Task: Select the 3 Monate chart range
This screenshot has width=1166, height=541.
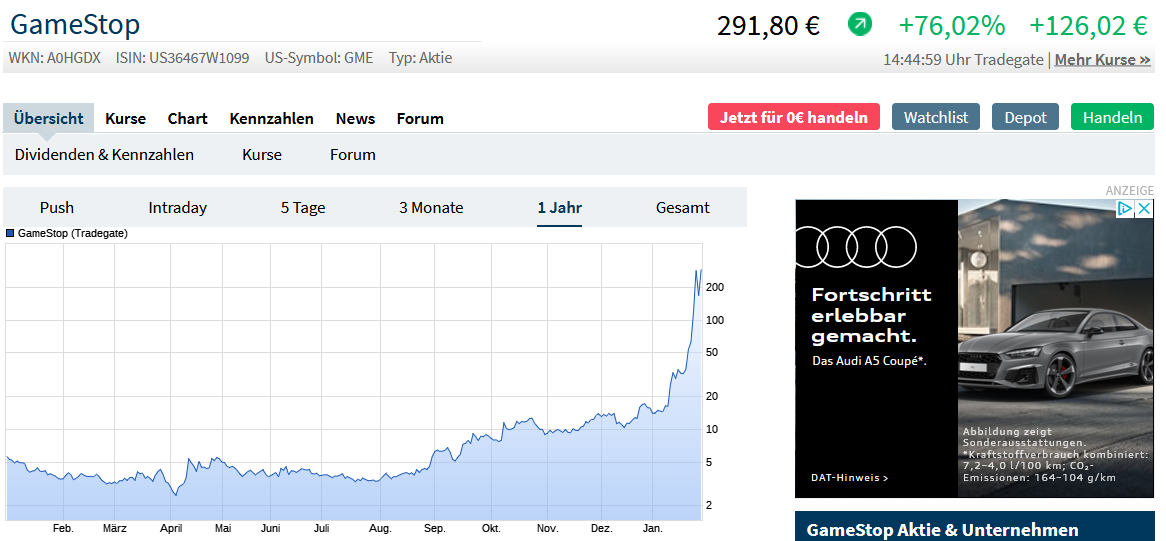Action: pos(431,207)
